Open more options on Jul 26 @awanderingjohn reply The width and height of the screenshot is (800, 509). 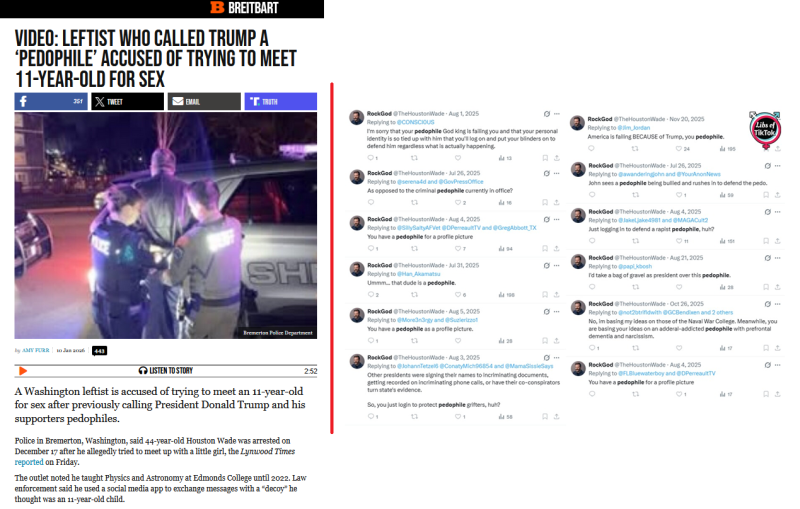[777, 166]
